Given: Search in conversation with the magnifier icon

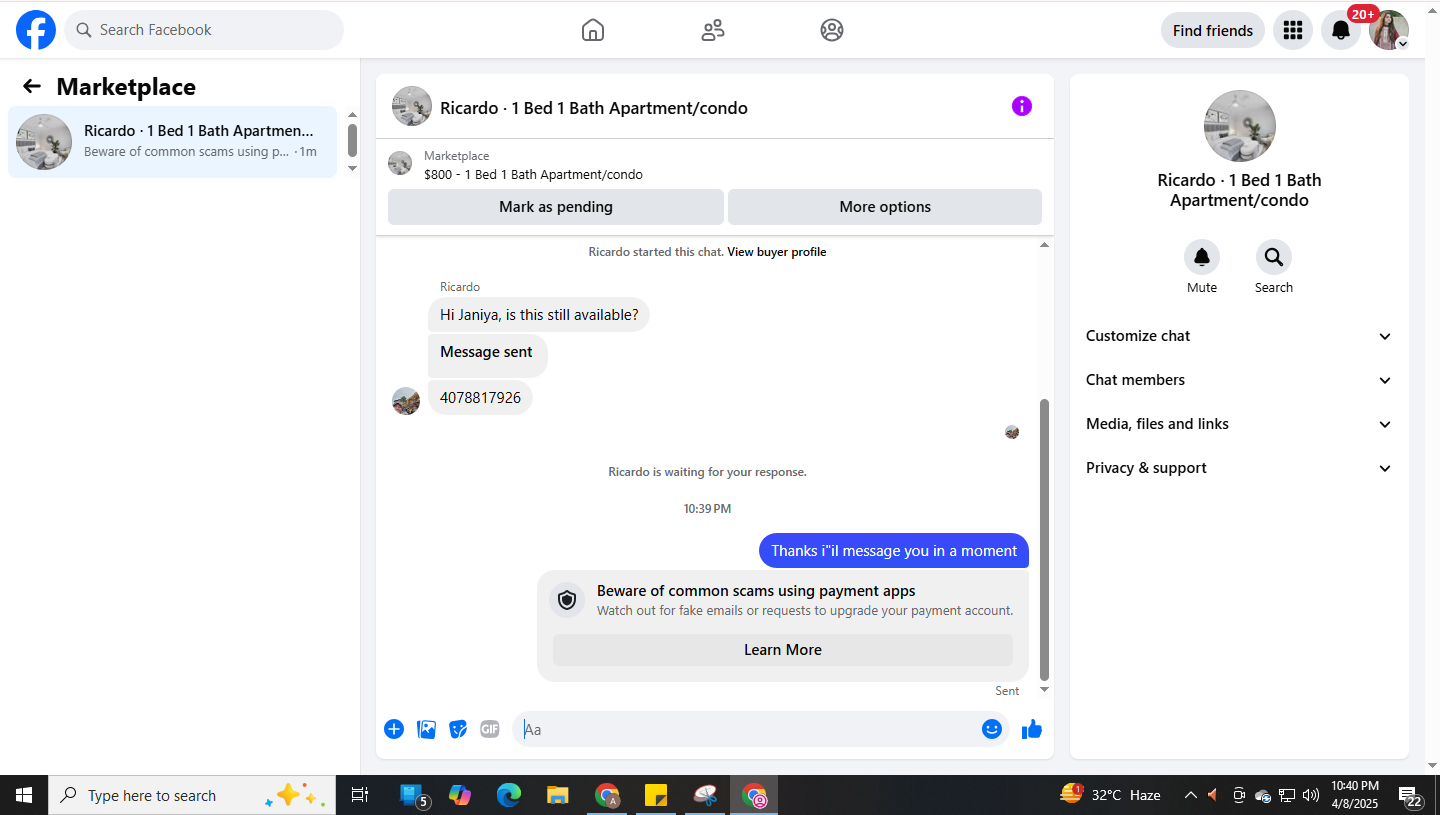Looking at the screenshot, I should (1274, 257).
